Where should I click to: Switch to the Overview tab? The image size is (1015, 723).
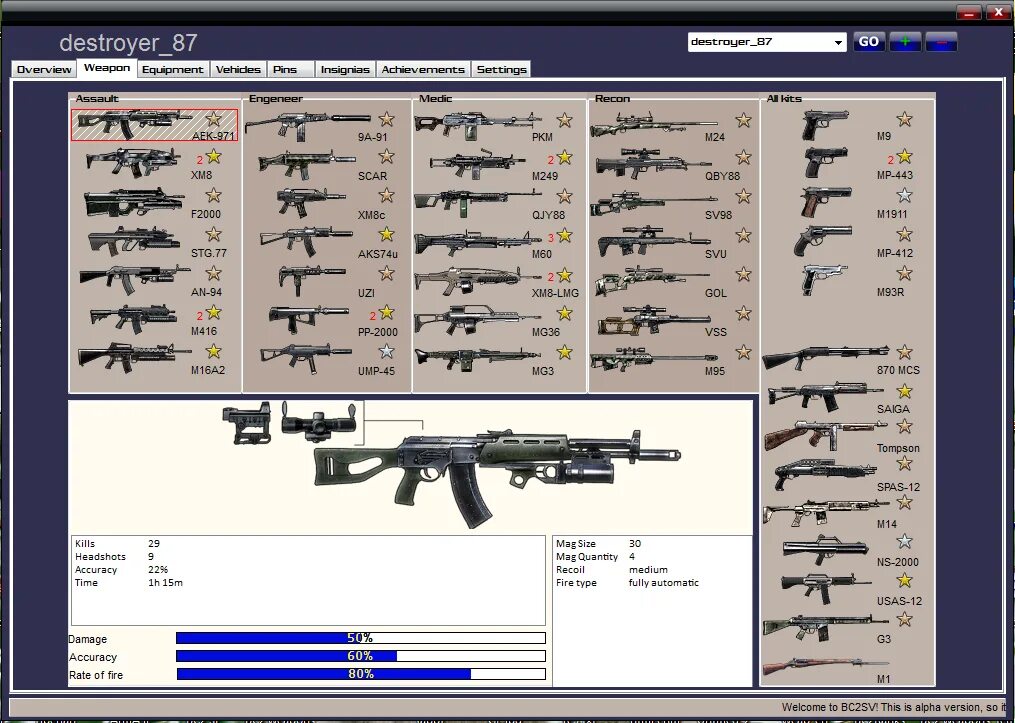pos(44,69)
